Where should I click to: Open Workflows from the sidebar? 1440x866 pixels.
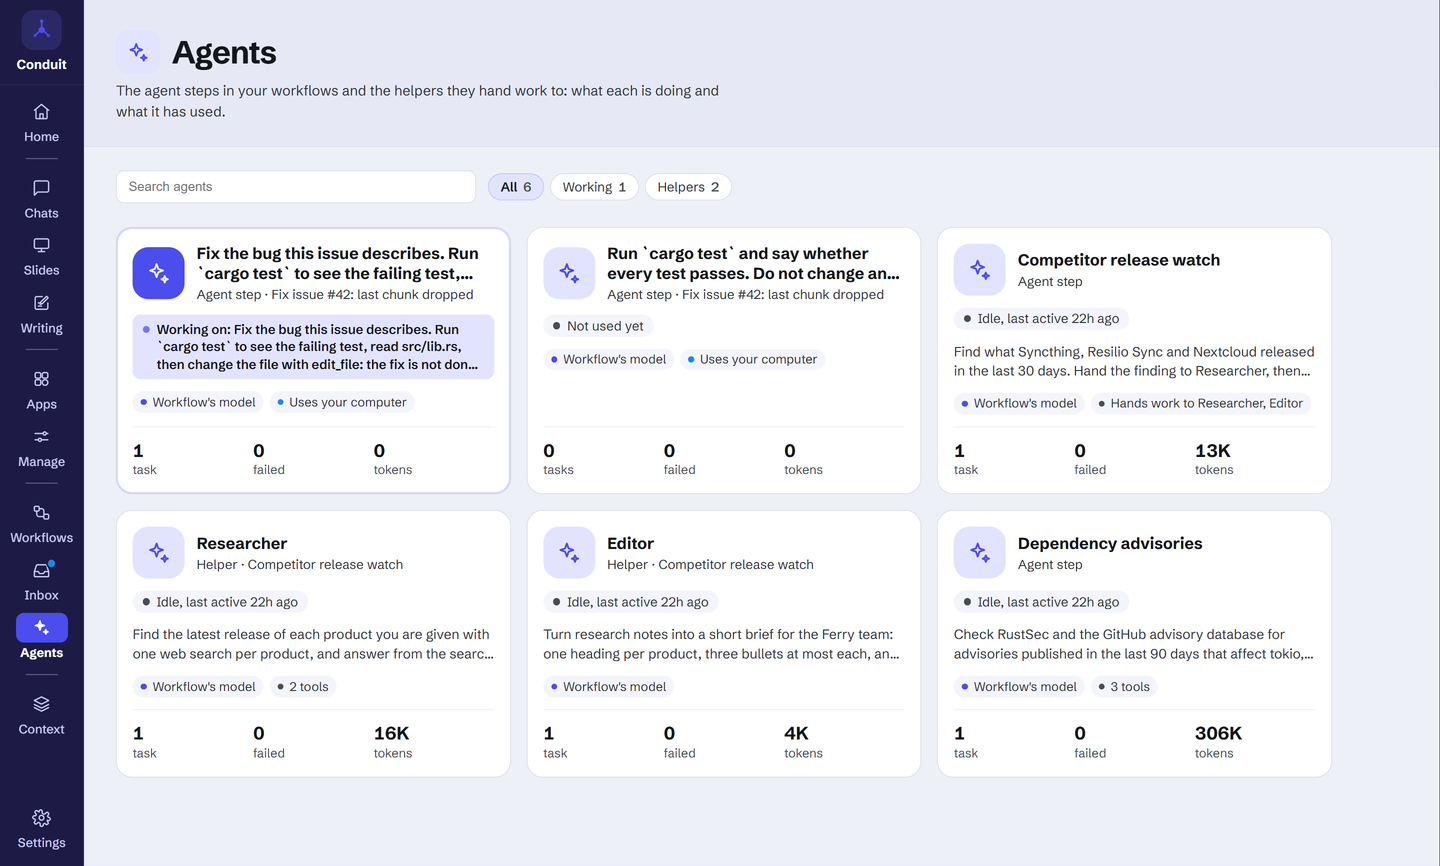coord(41,525)
